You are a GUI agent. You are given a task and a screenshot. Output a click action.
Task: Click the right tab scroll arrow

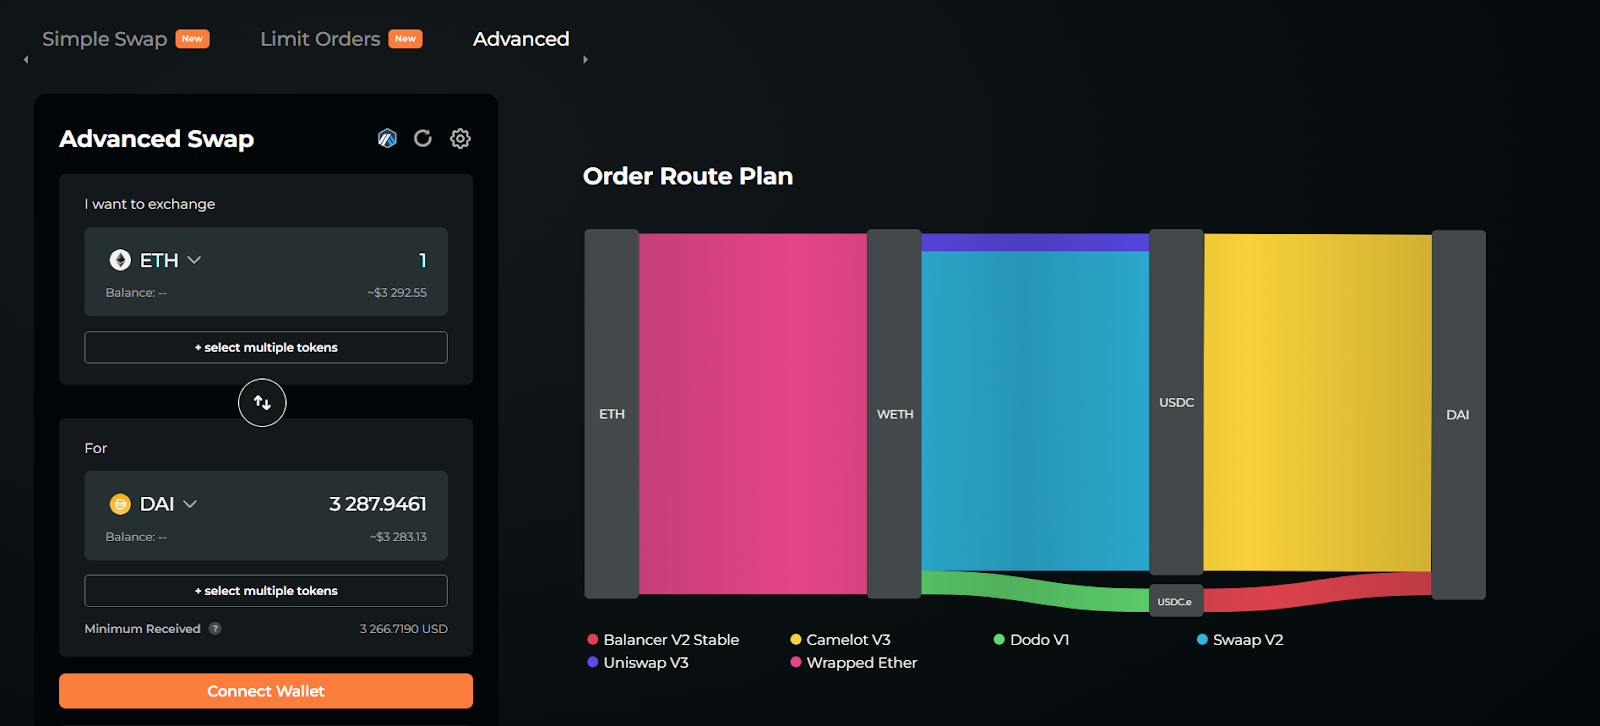coord(585,60)
